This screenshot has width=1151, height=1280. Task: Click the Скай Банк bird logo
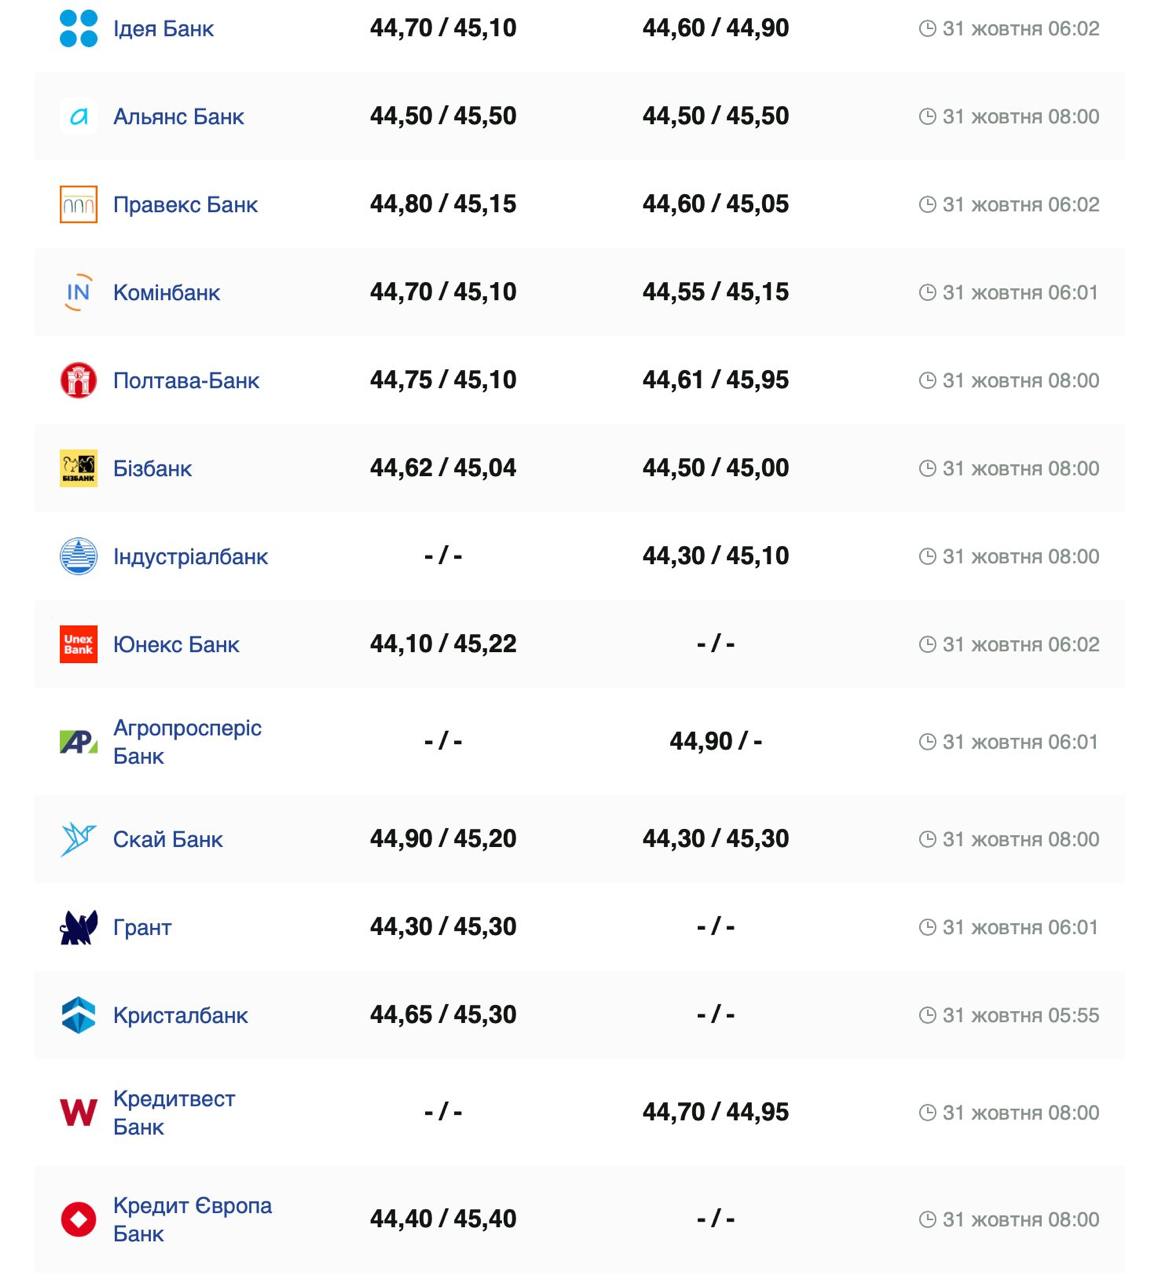coord(79,839)
